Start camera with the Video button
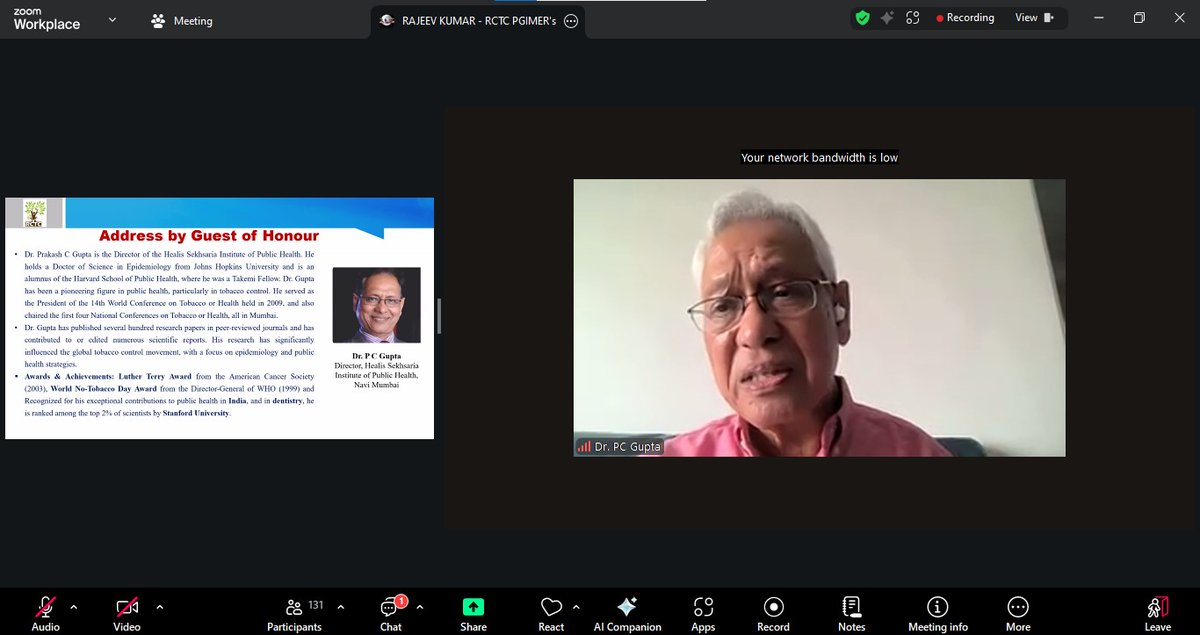This screenshot has height=635, width=1200. pyautogui.click(x=126, y=612)
